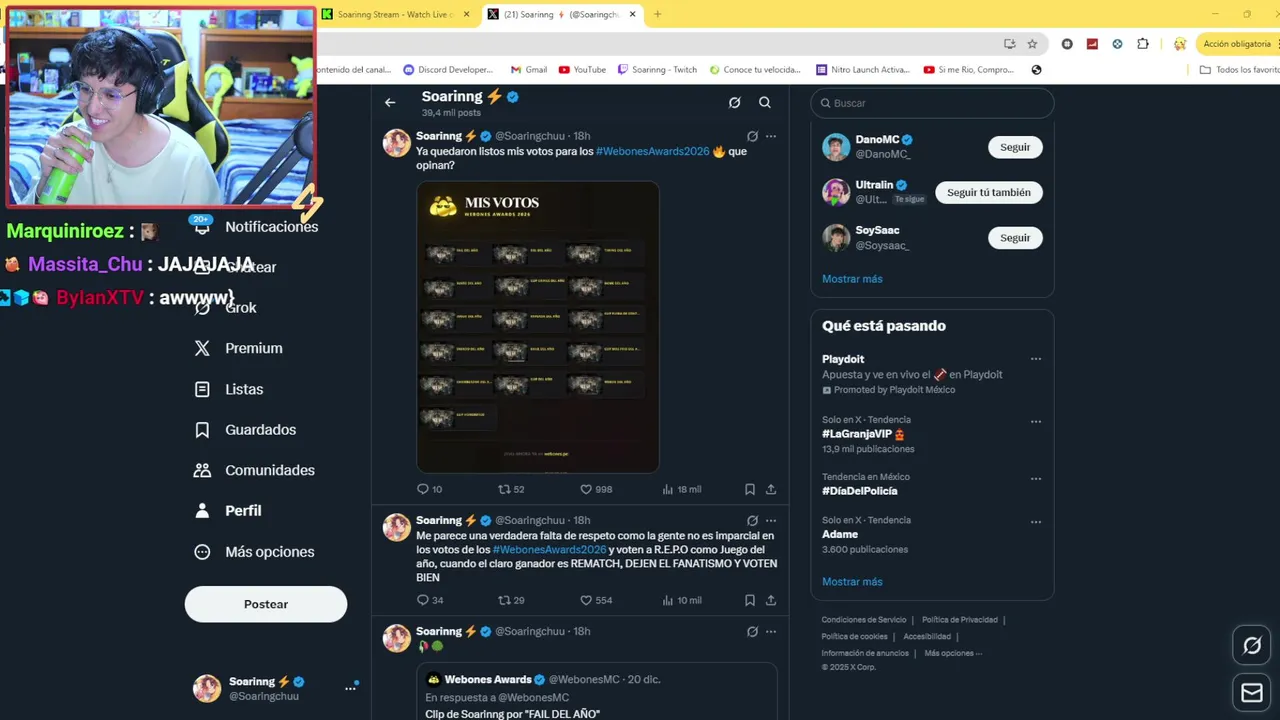Bookmark the Mis Votos post
Screen dimensions: 1280x720
749,489
